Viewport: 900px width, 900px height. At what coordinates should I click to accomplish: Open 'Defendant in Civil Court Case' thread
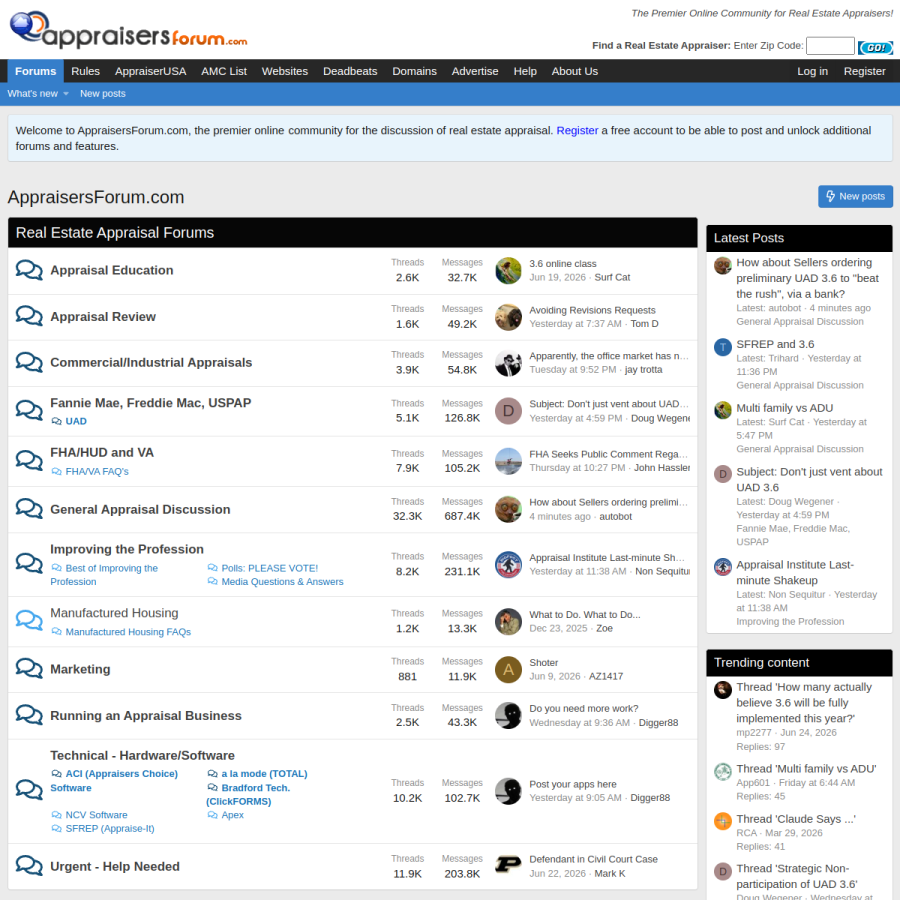pos(593,859)
